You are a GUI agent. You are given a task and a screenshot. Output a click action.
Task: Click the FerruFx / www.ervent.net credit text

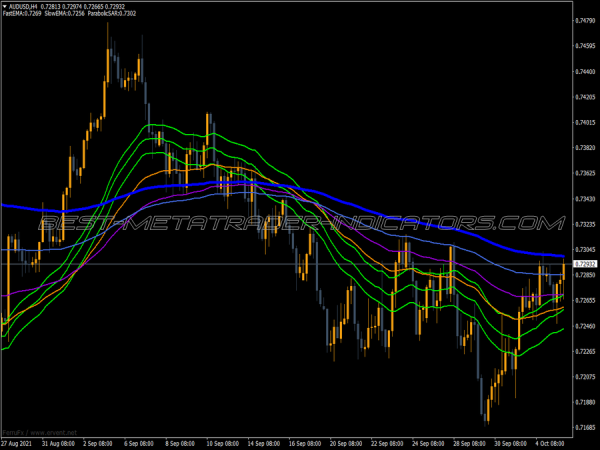(40, 433)
